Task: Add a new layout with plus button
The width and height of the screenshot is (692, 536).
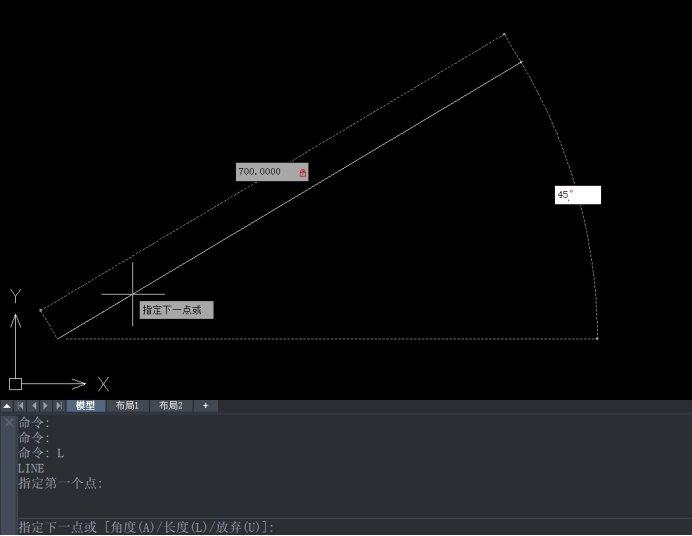Action: click(x=205, y=406)
